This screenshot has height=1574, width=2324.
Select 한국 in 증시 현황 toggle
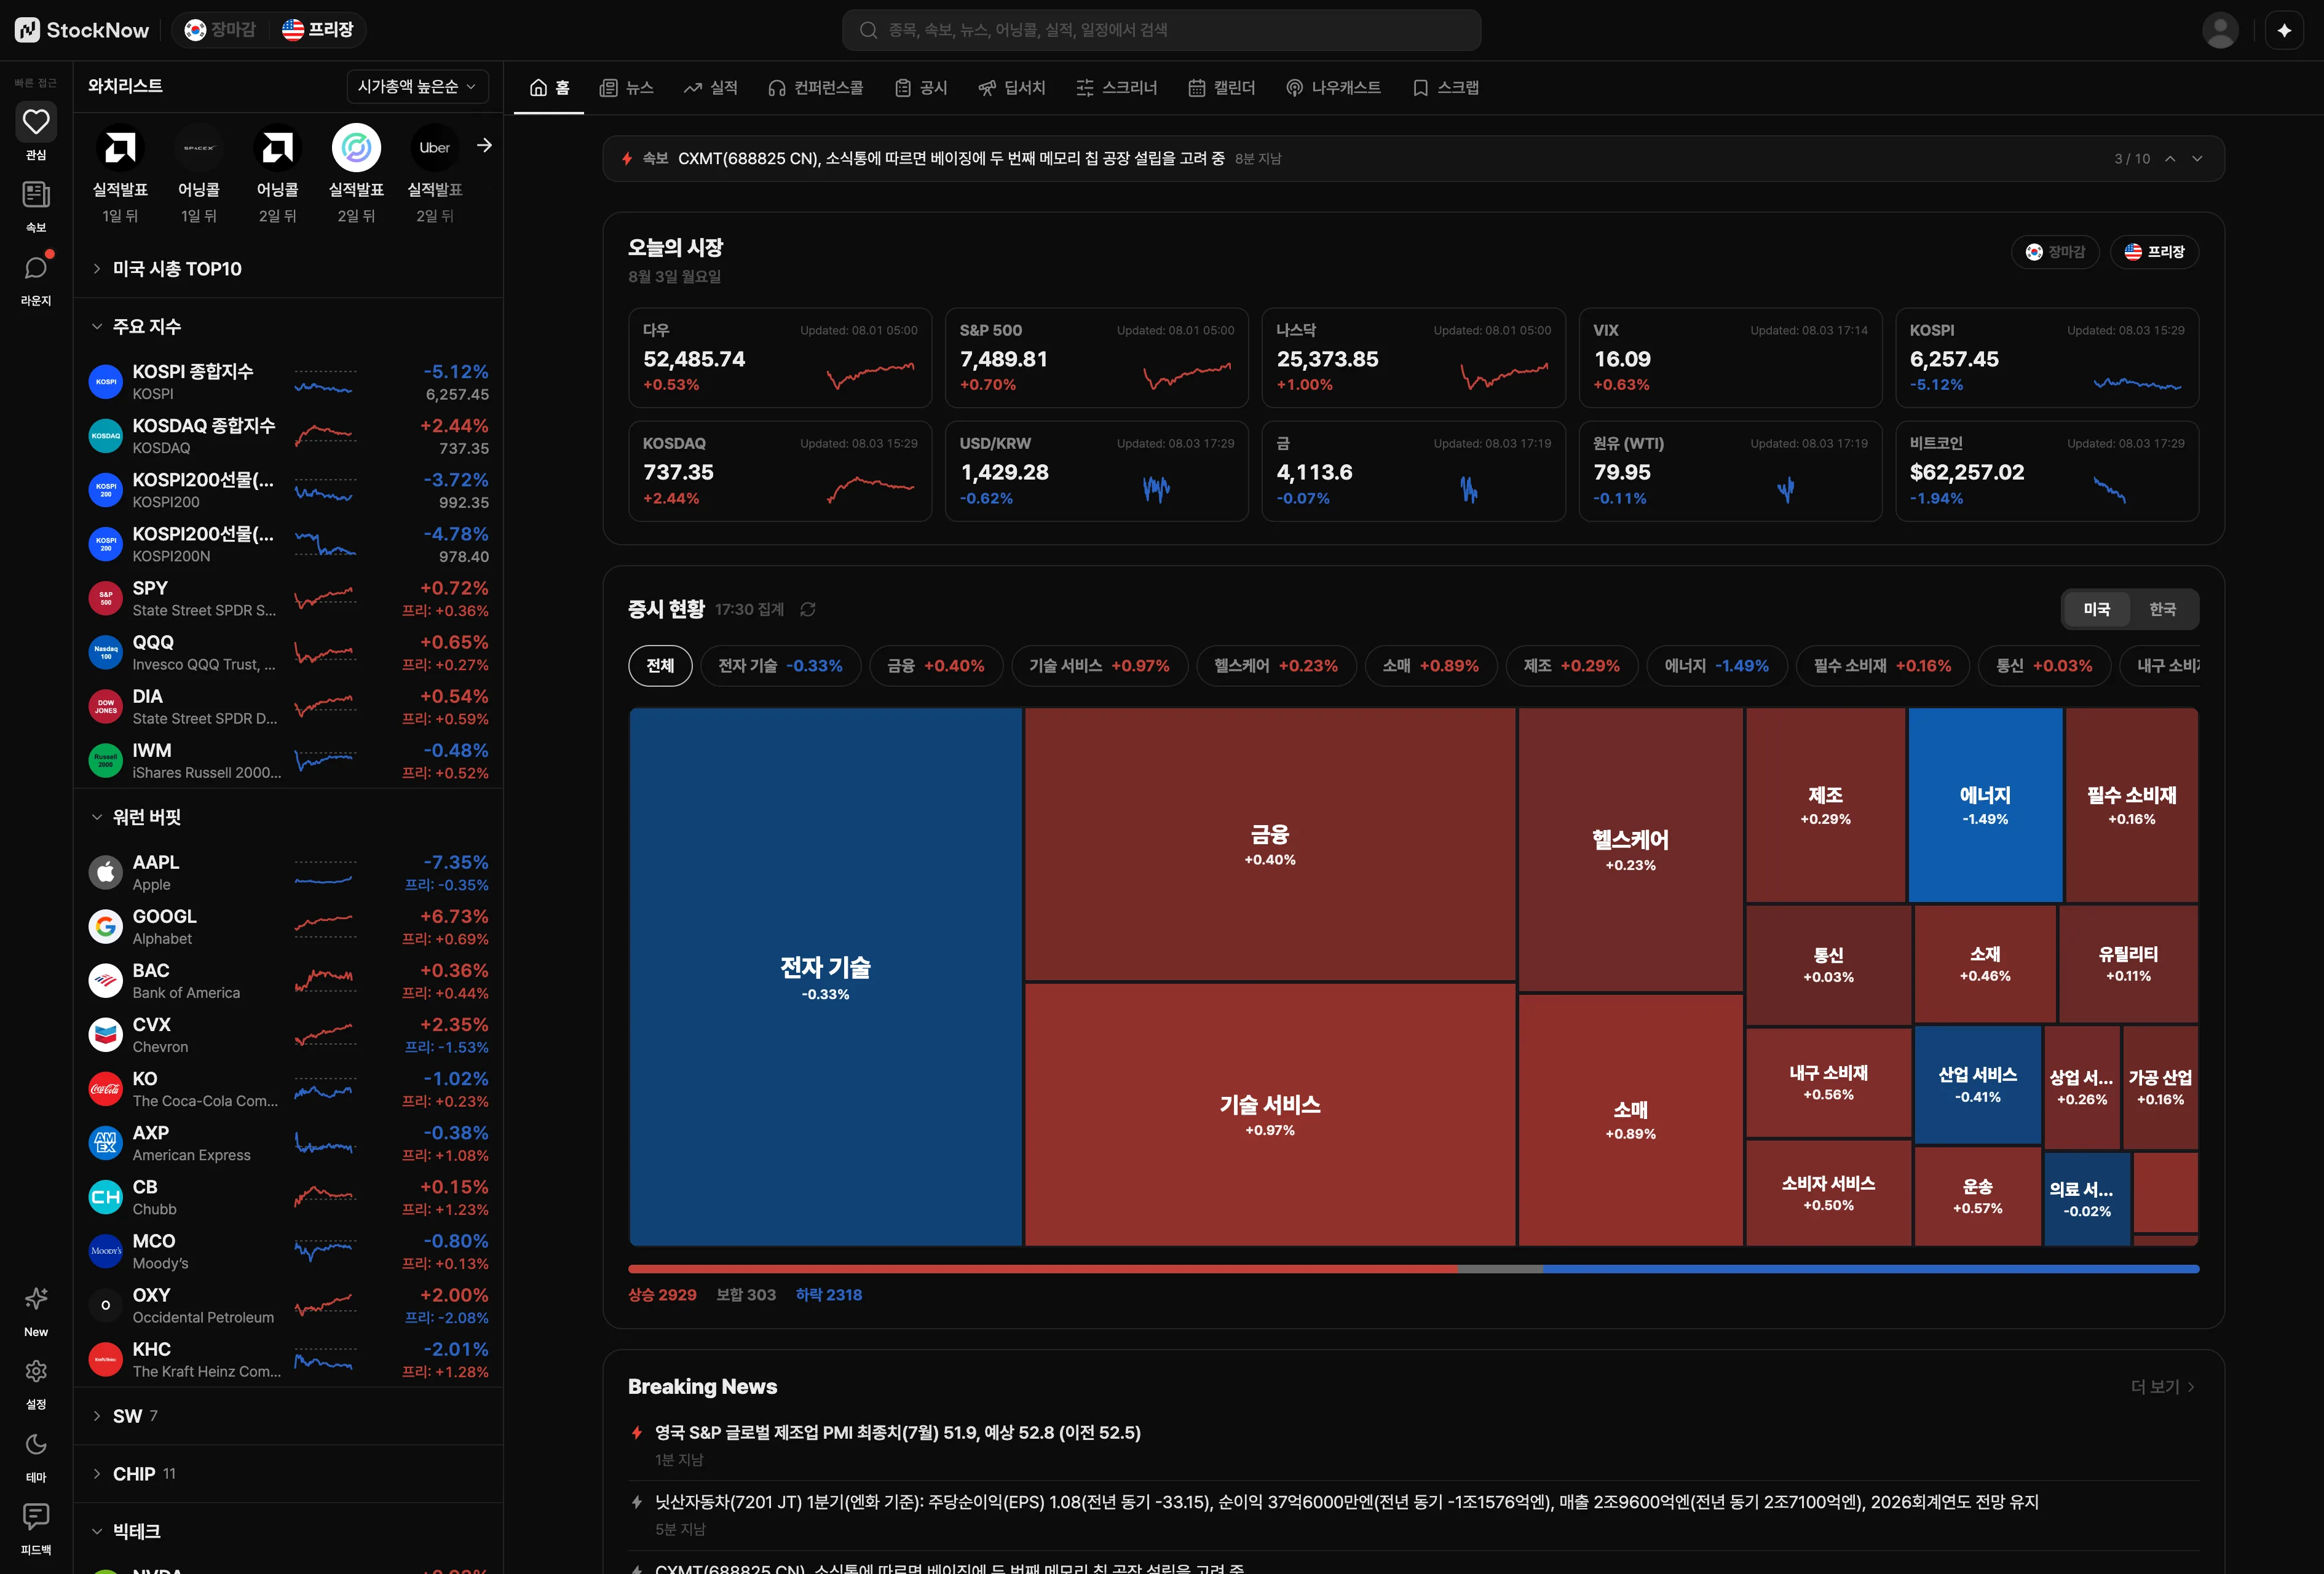click(2162, 609)
